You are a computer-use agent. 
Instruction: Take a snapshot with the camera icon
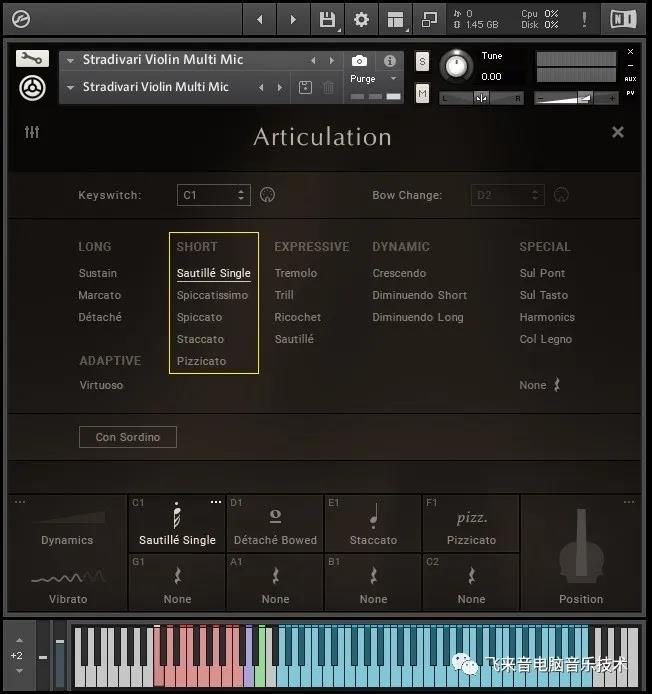pyautogui.click(x=359, y=61)
